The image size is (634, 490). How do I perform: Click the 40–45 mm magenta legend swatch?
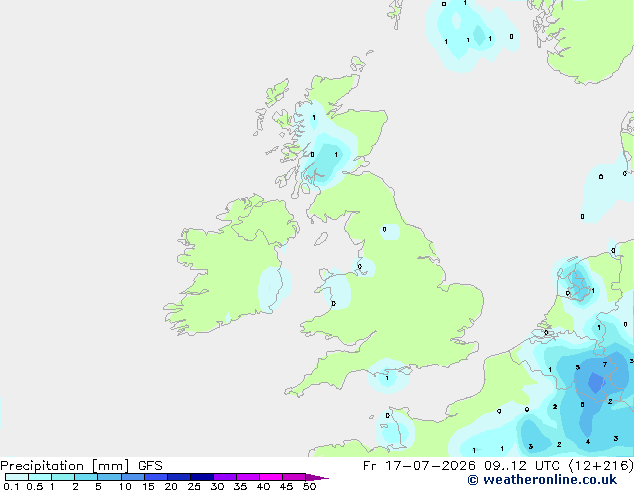click(x=271, y=477)
